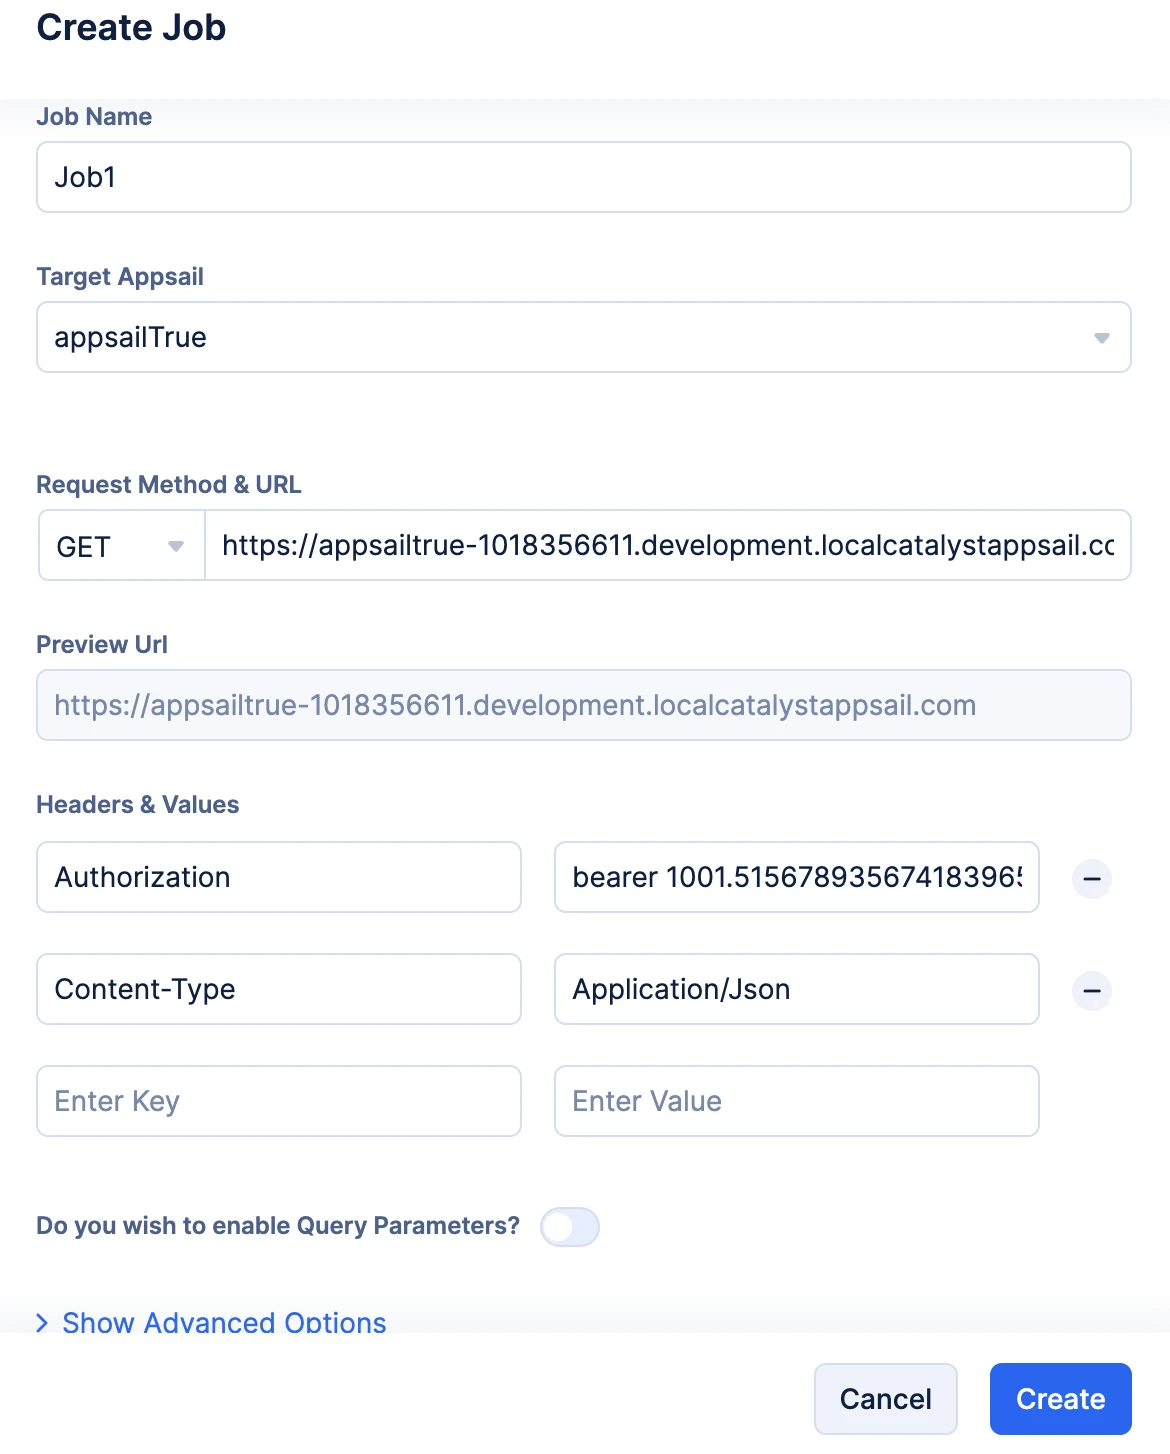The image size is (1170, 1454).
Task: Click the chevron beside Show Advanced Options
Action: 42,1323
